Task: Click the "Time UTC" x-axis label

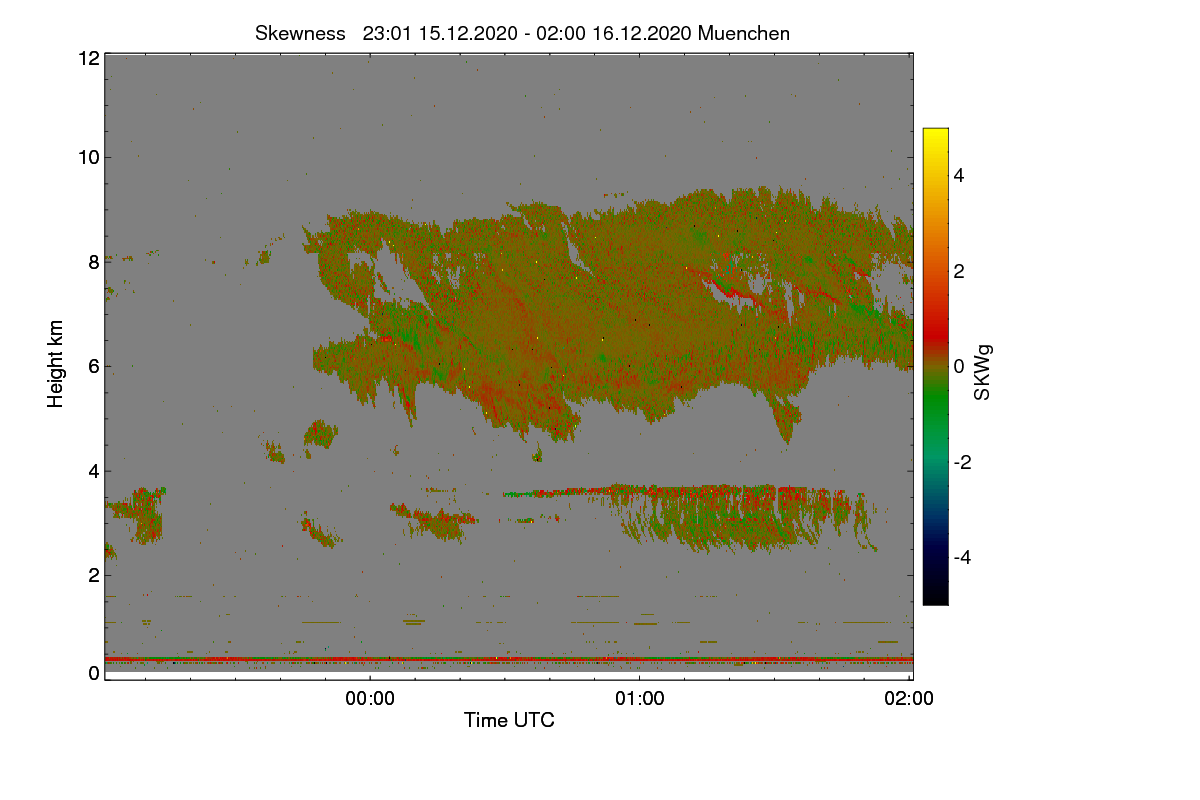Action: point(509,720)
